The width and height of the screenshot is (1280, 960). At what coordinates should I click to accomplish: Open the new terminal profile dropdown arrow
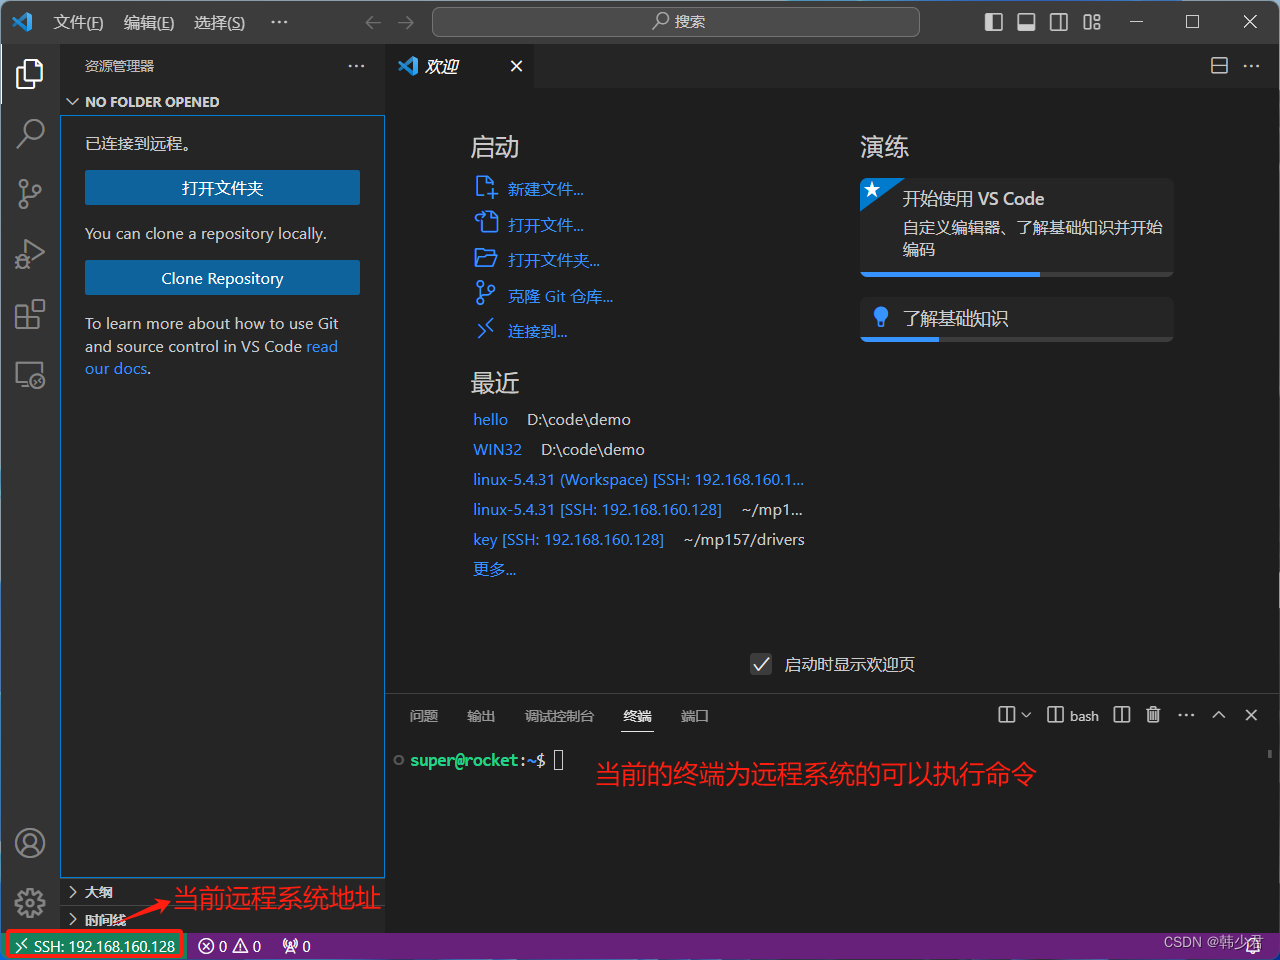[x=1026, y=715]
